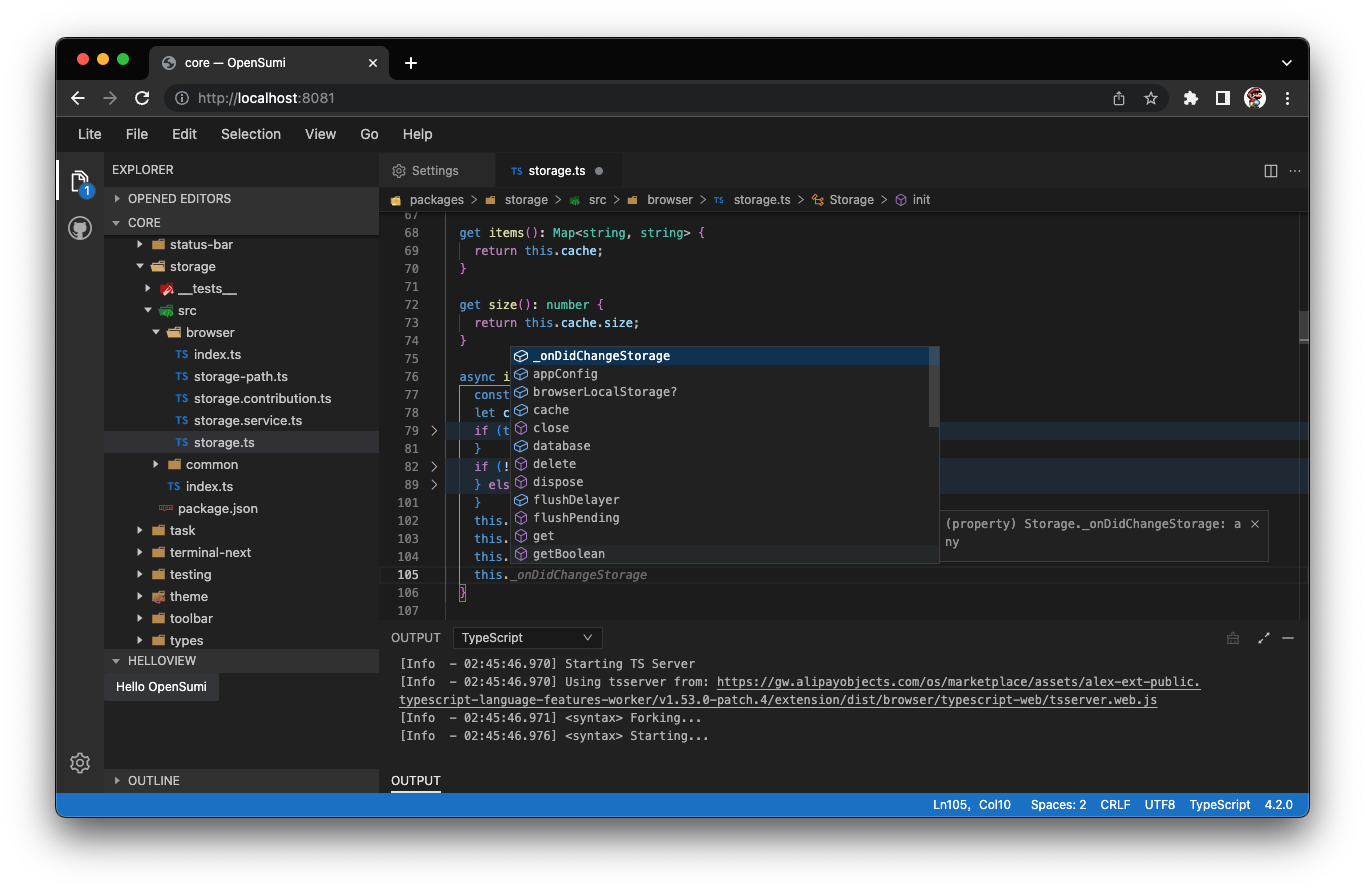Expand the OPENED EDITORS section
The width and height of the screenshot is (1365, 891).
coord(179,199)
